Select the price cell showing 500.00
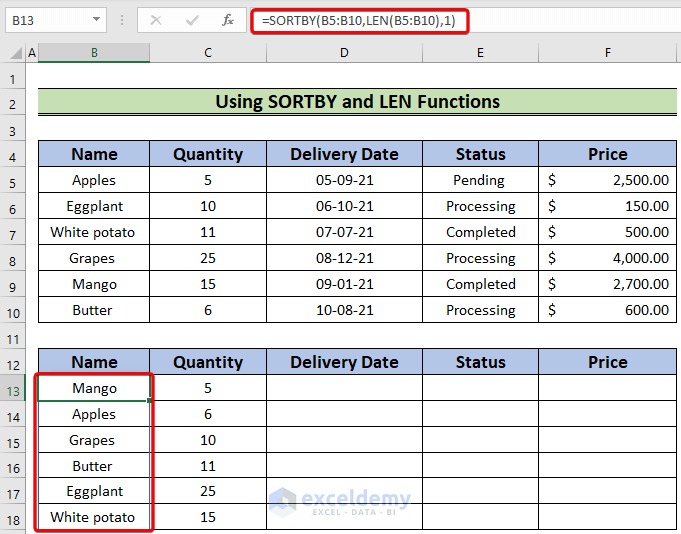Viewport: 681px width, 534px height. 607,232
